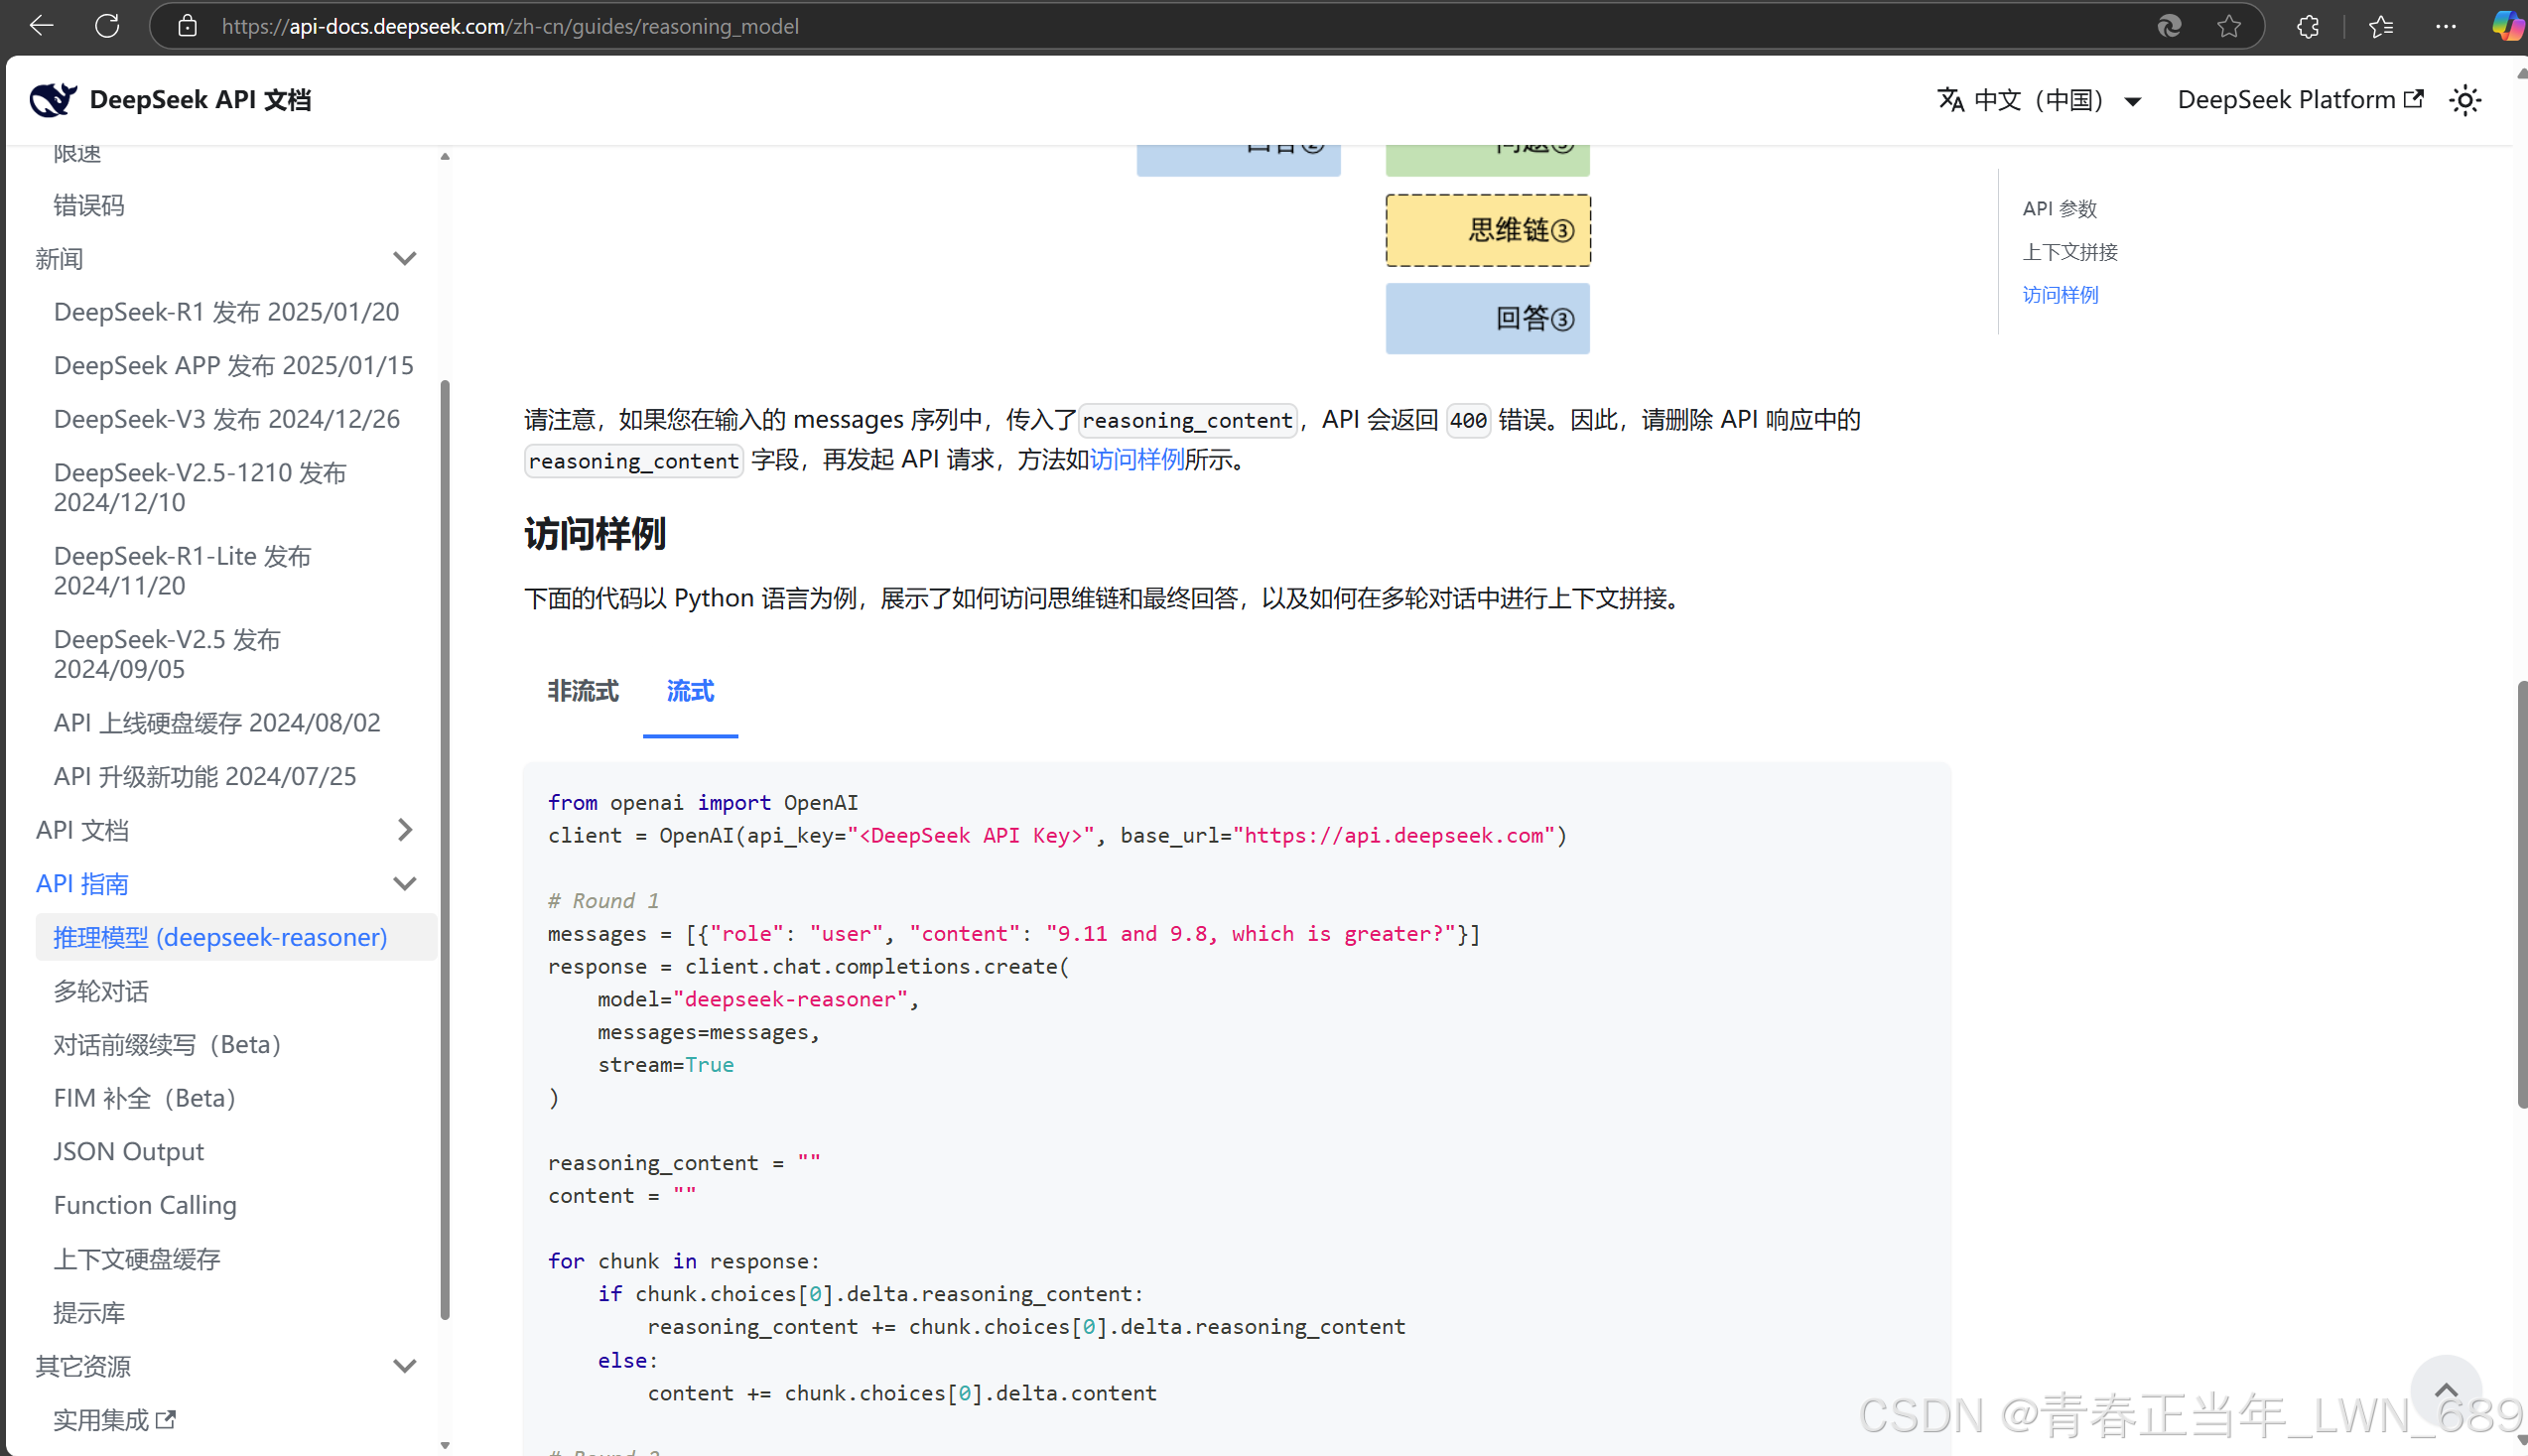Click the DeepSeek whale logo
The image size is (2528, 1456).
(52, 100)
